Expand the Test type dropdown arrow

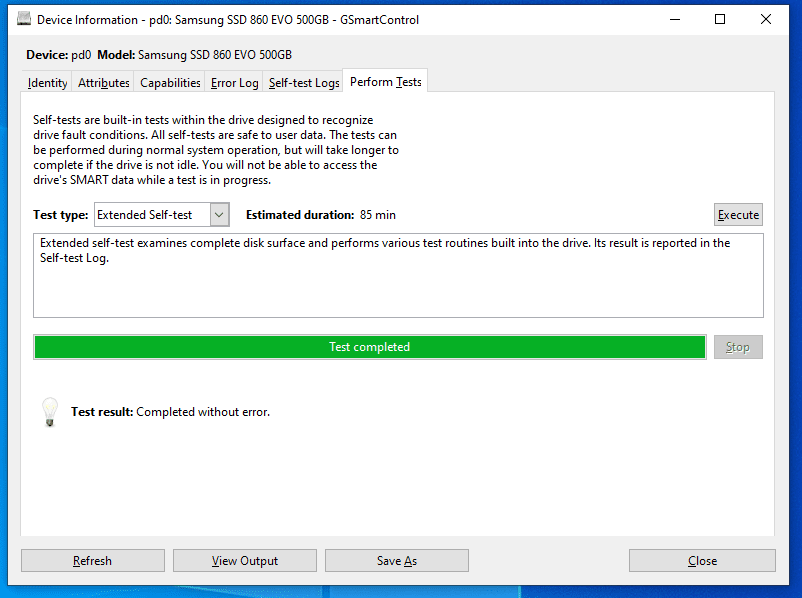(x=219, y=215)
